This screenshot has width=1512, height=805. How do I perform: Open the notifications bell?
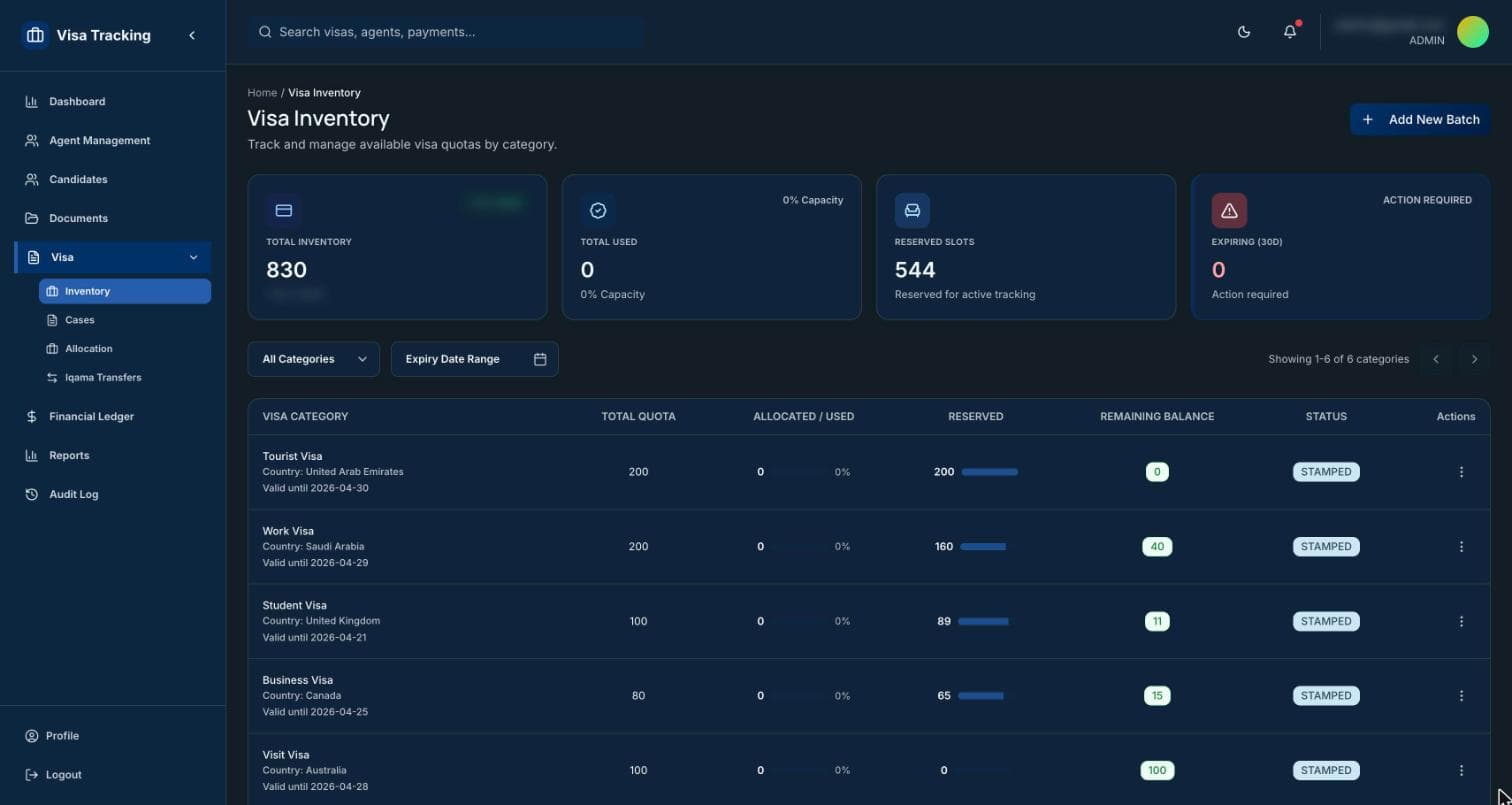click(x=1290, y=32)
